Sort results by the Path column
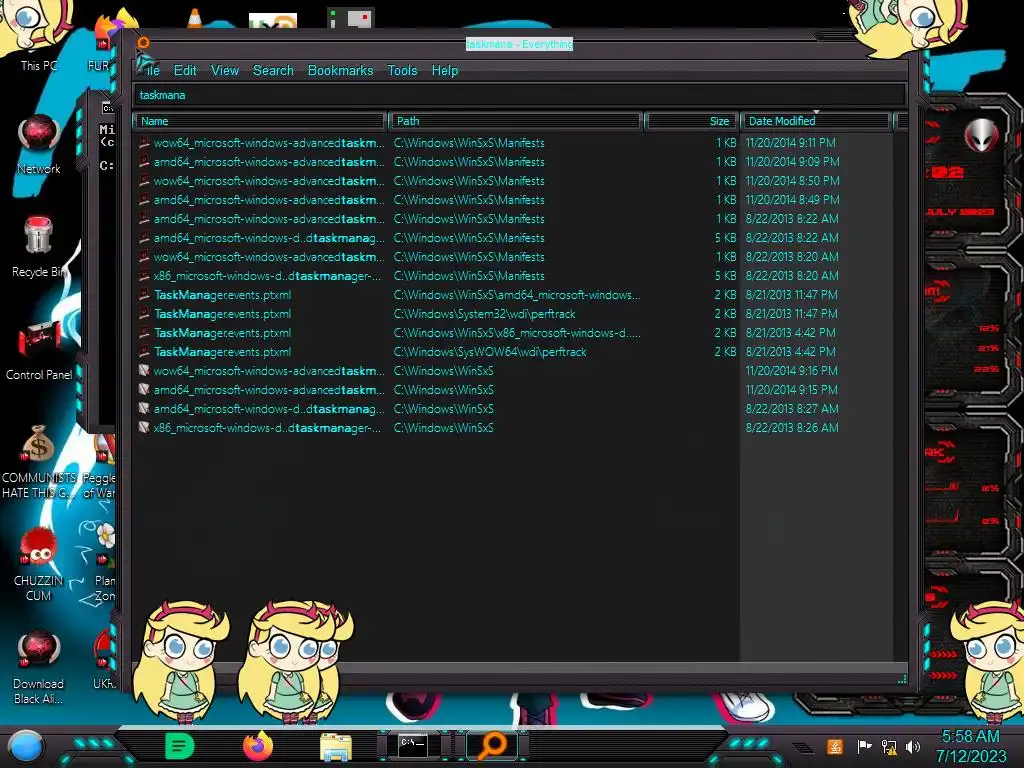Image resolution: width=1024 pixels, height=768 pixels. (515, 121)
